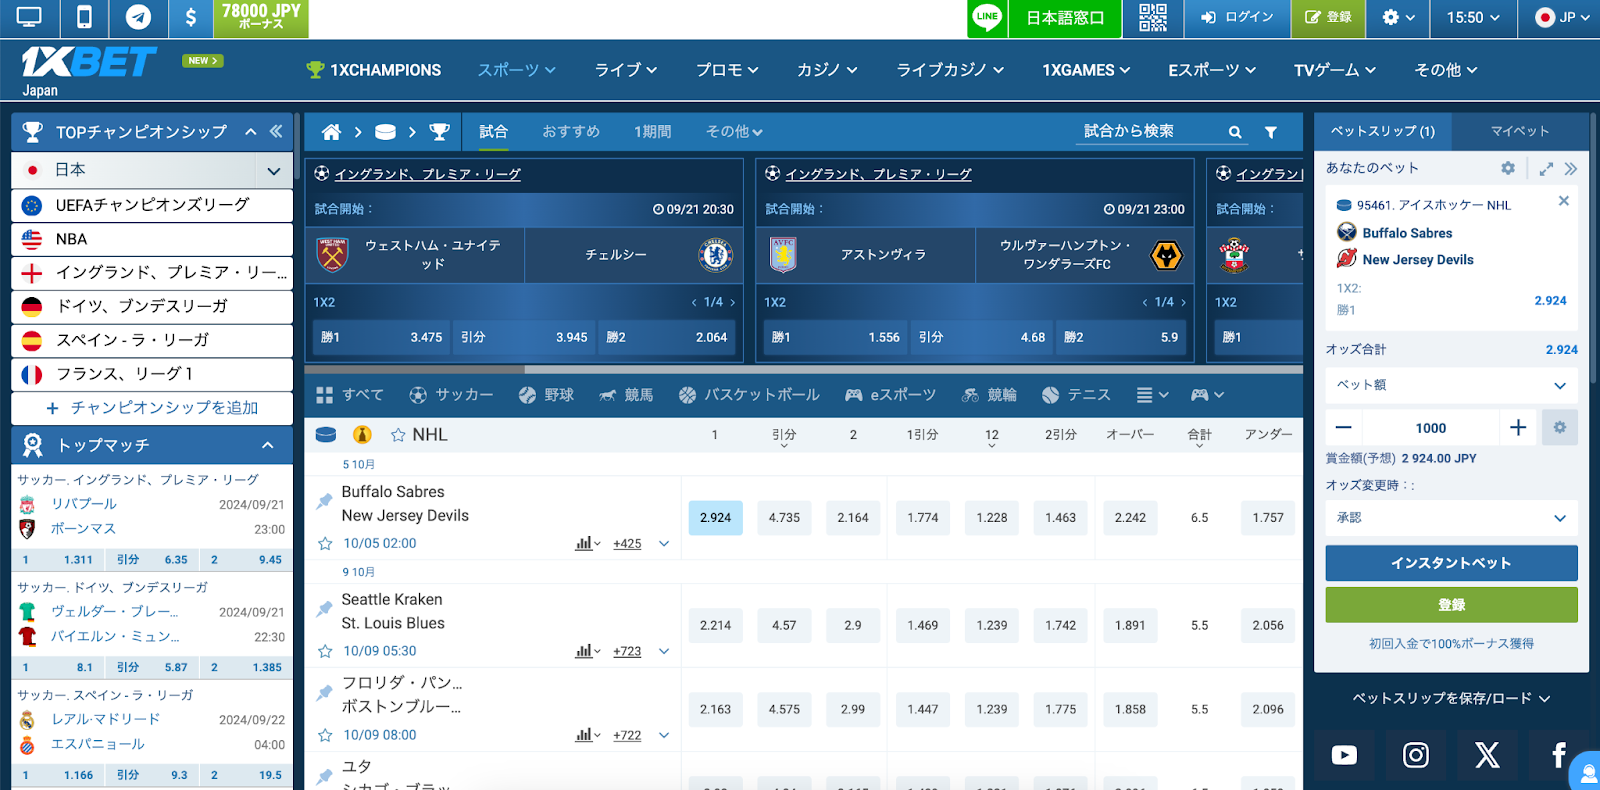Screen dimensions: 1600x790
Task: Open the X social icon
Action: click(x=1488, y=755)
